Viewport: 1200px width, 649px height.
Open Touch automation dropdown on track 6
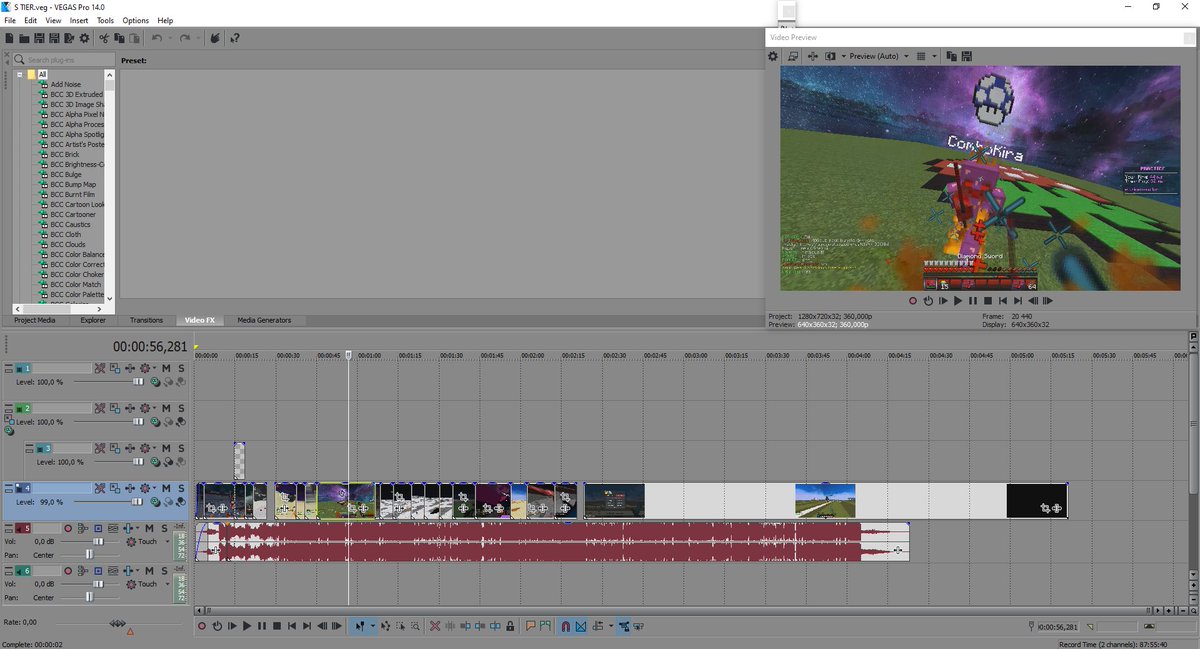[x=167, y=583]
